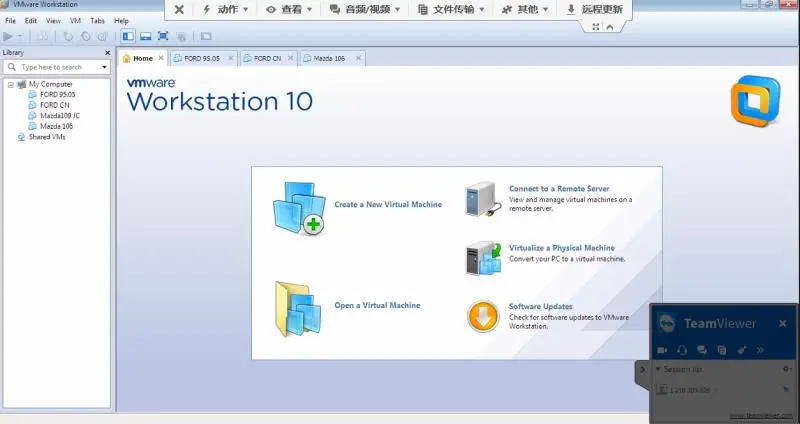
Task: Open the Tabs menu
Action: coord(97,21)
